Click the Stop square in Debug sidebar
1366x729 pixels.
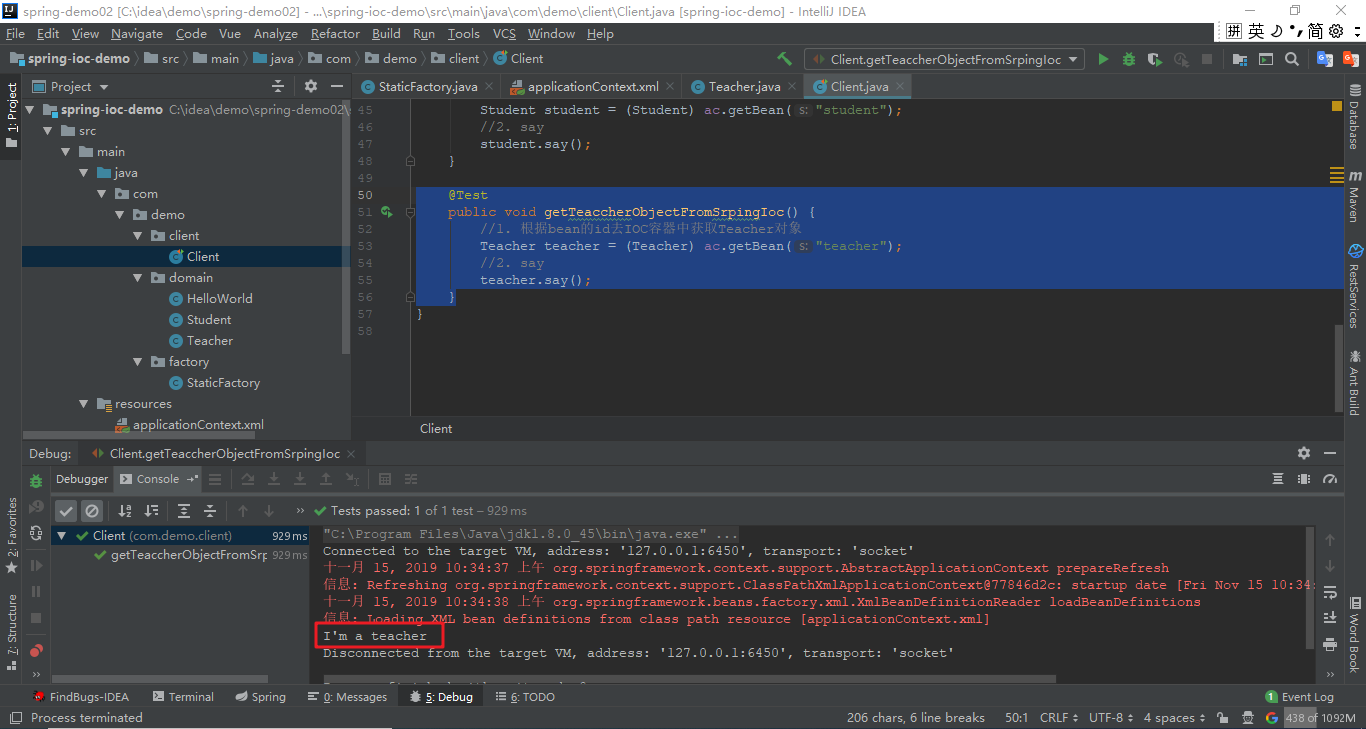36,618
